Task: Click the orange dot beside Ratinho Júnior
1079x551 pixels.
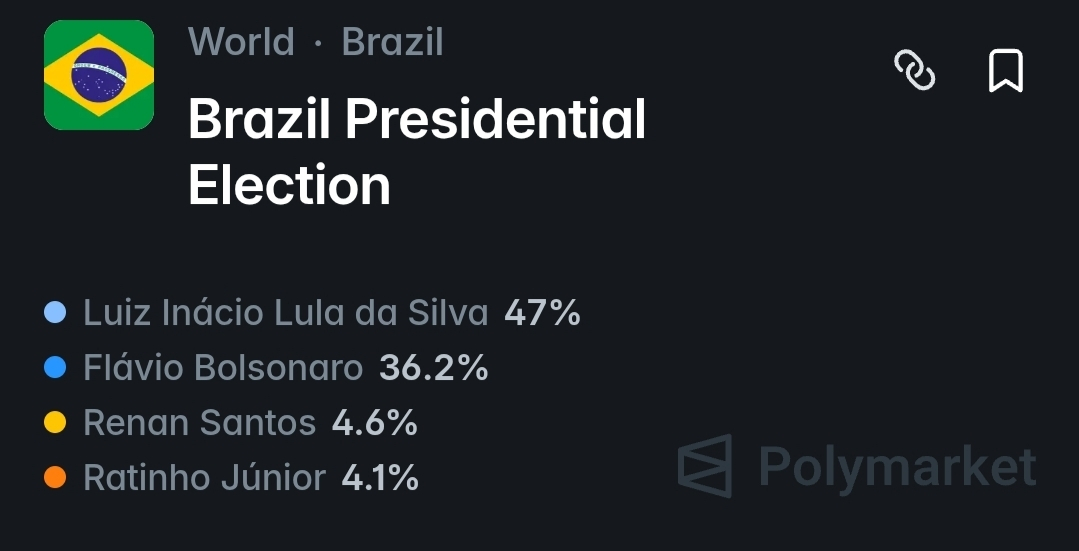Action: click(x=55, y=478)
